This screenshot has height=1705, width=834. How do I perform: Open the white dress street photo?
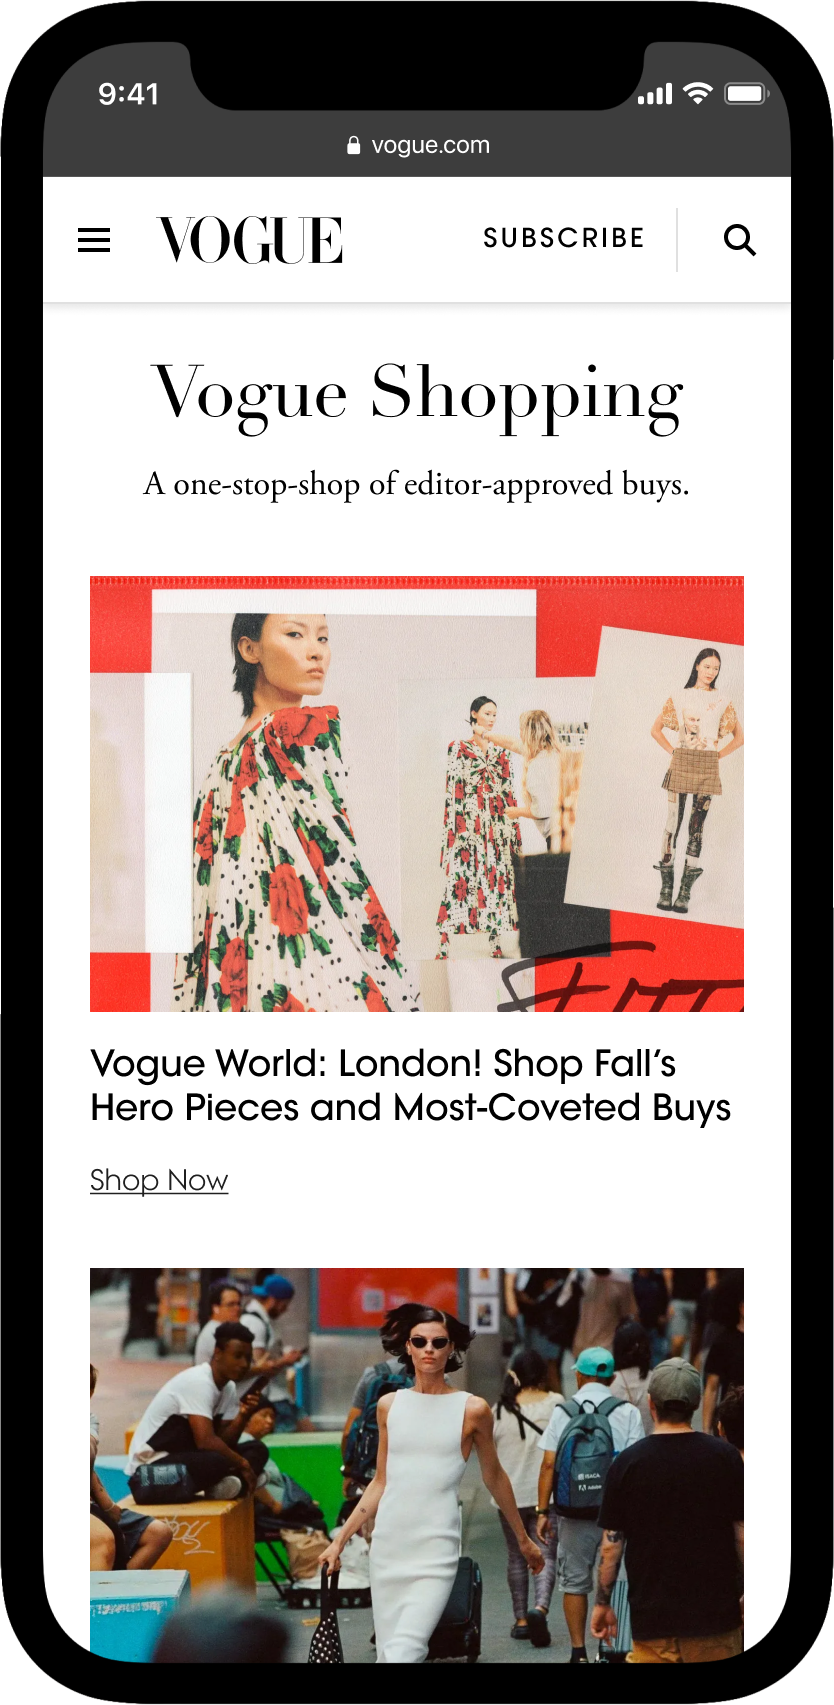tap(417, 1465)
